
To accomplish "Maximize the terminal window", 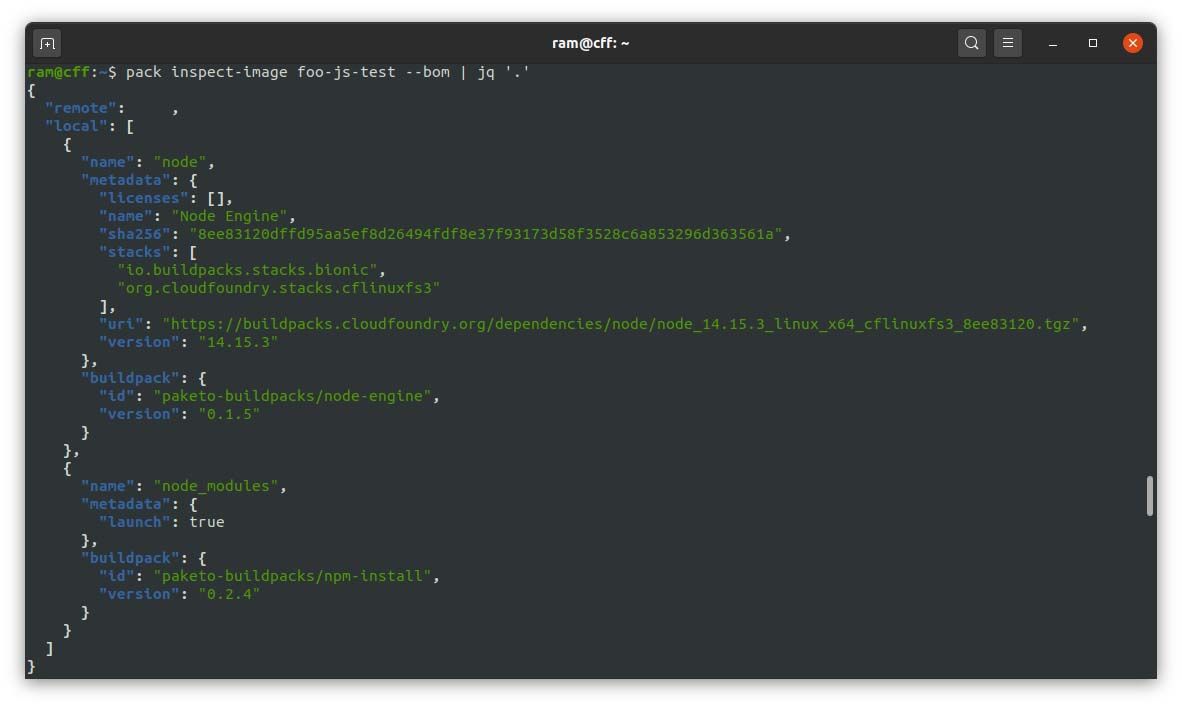I will click(x=1093, y=43).
